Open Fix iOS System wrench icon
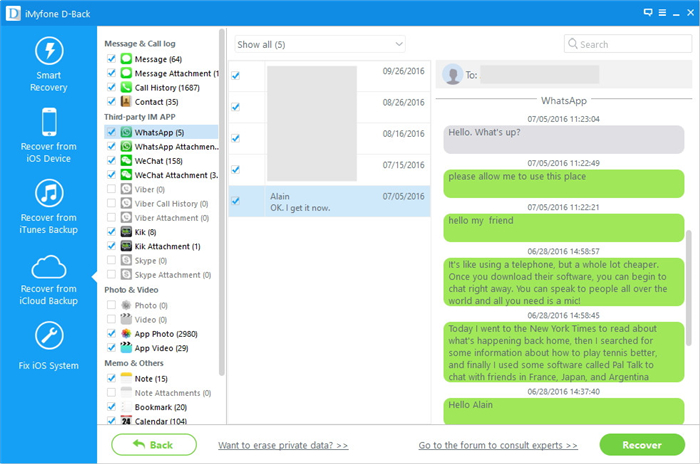Screen dimensions: 700x464 click(49, 335)
